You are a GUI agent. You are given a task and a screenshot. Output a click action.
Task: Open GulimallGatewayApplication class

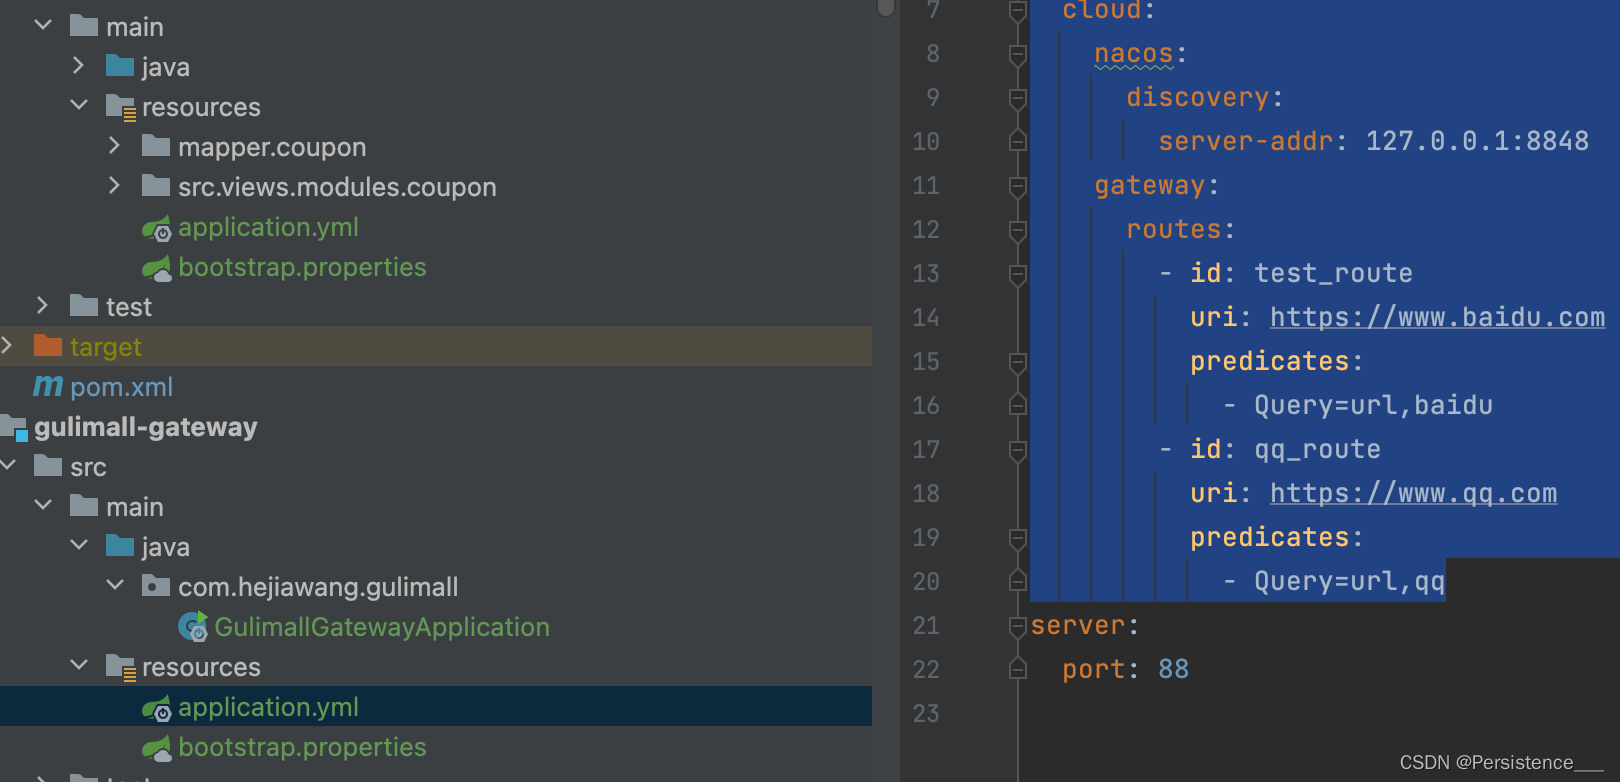[x=381, y=627]
